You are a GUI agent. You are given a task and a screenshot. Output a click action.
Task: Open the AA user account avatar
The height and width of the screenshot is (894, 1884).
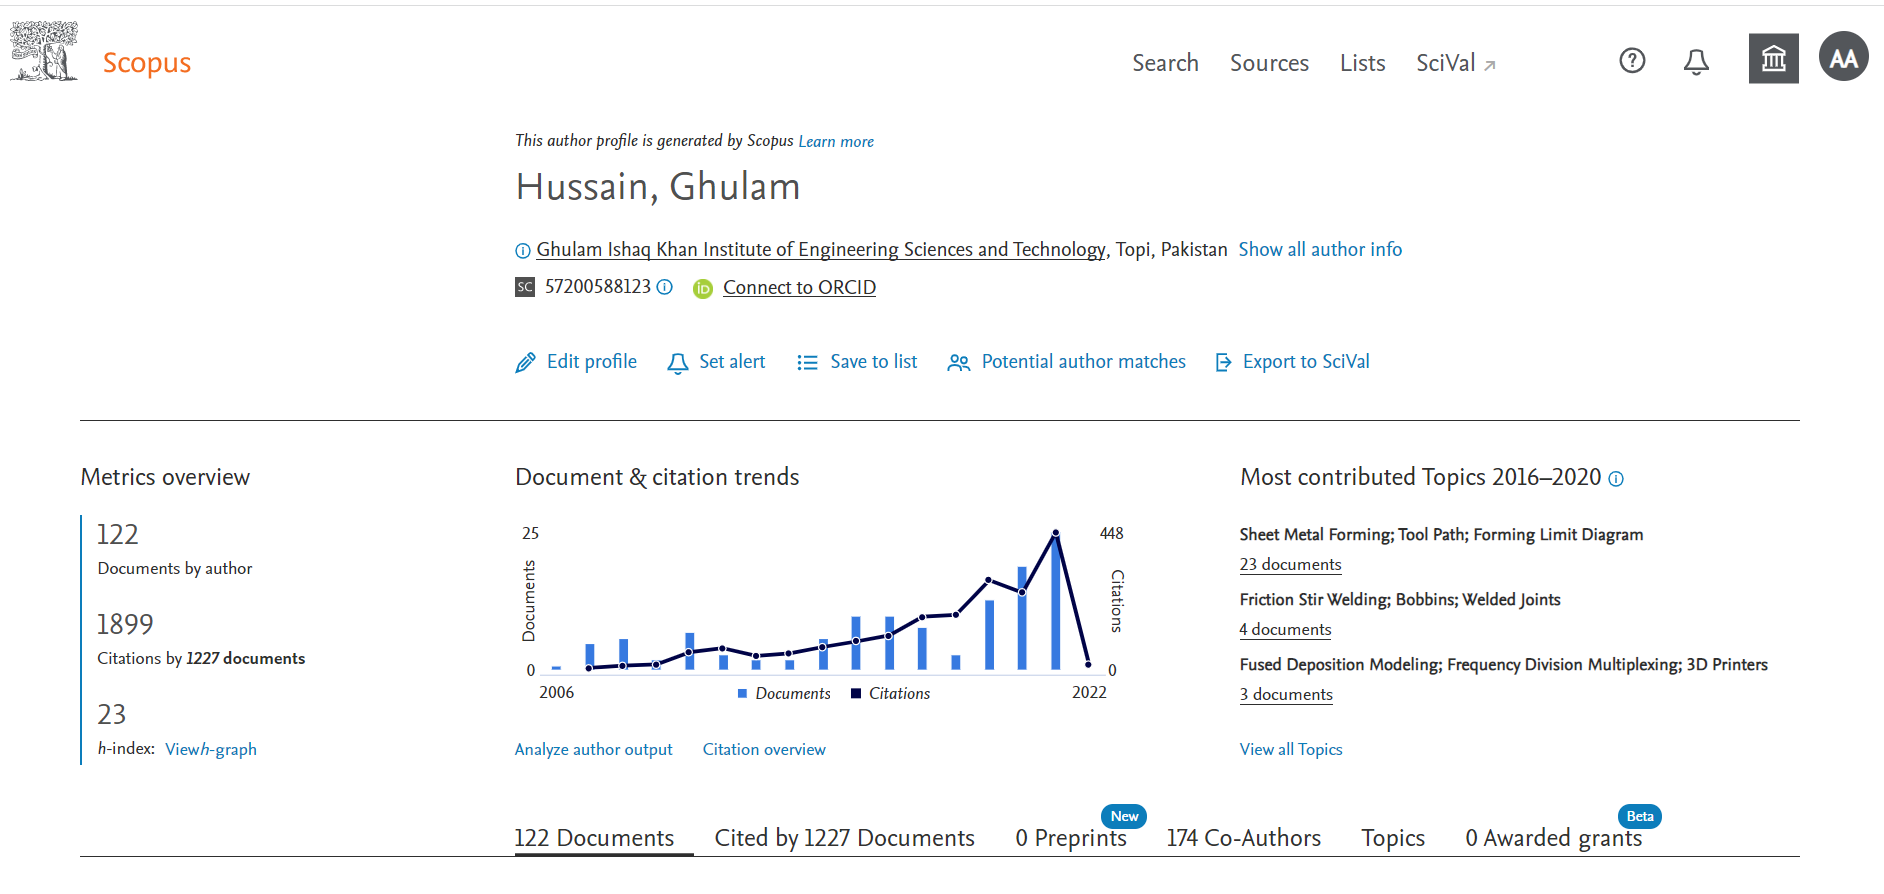[1843, 58]
